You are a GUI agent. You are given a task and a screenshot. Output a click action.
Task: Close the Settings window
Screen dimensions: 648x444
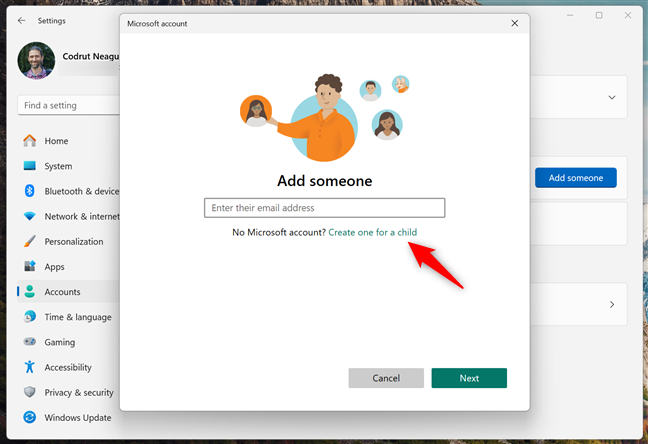pyautogui.click(x=628, y=15)
